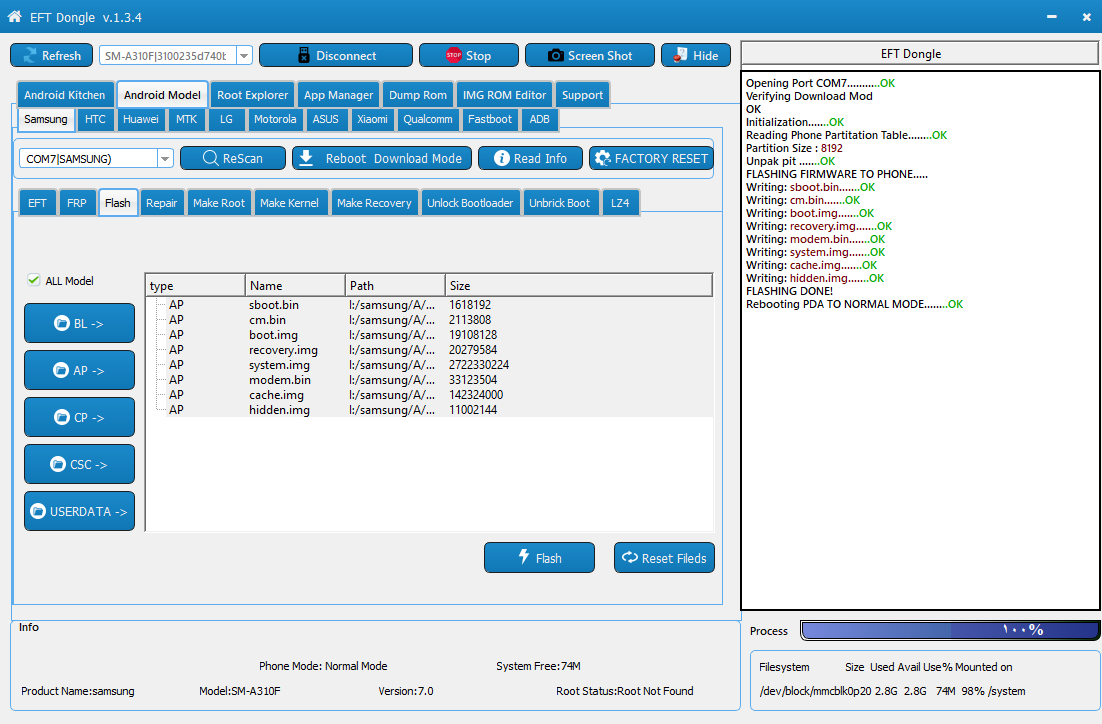Toggle the ALL Model checkbox

(x=34, y=280)
